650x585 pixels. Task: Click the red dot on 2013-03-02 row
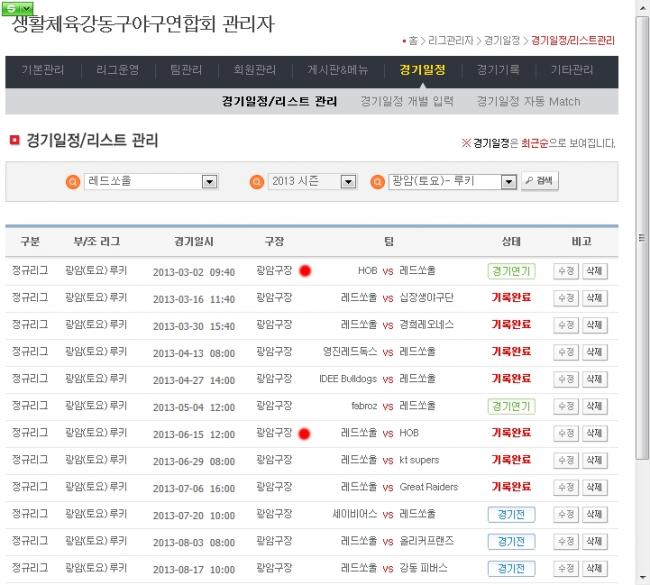tap(305, 271)
